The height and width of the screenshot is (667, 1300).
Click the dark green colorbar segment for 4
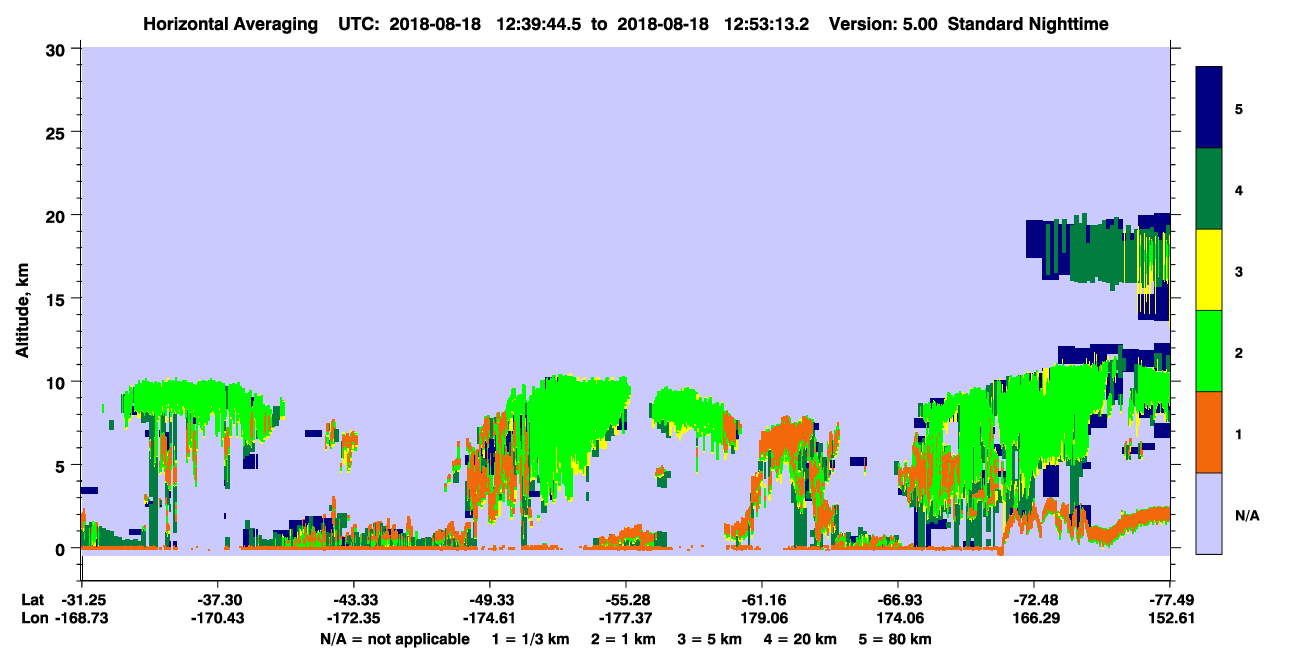point(1209,189)
